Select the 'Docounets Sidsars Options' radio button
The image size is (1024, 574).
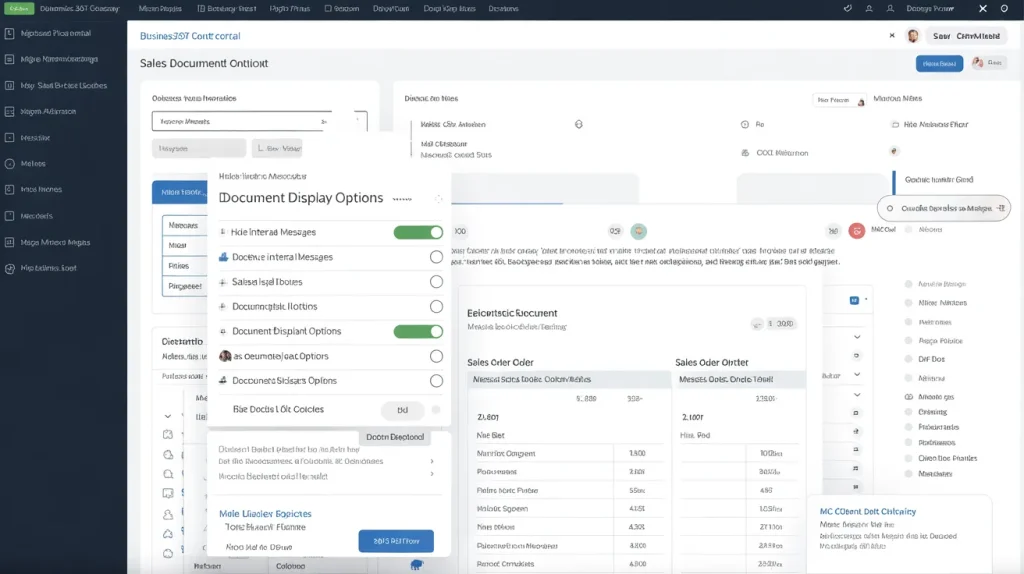pyautogui.click(x=436, y=381)
